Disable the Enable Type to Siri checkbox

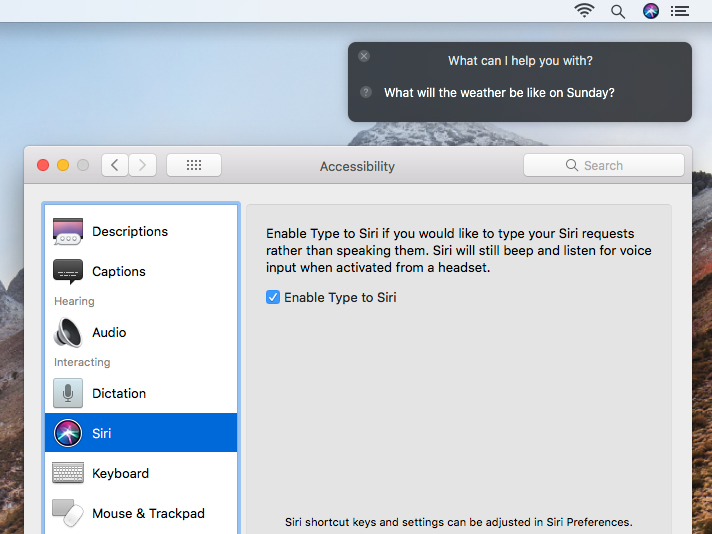[273, 297]
